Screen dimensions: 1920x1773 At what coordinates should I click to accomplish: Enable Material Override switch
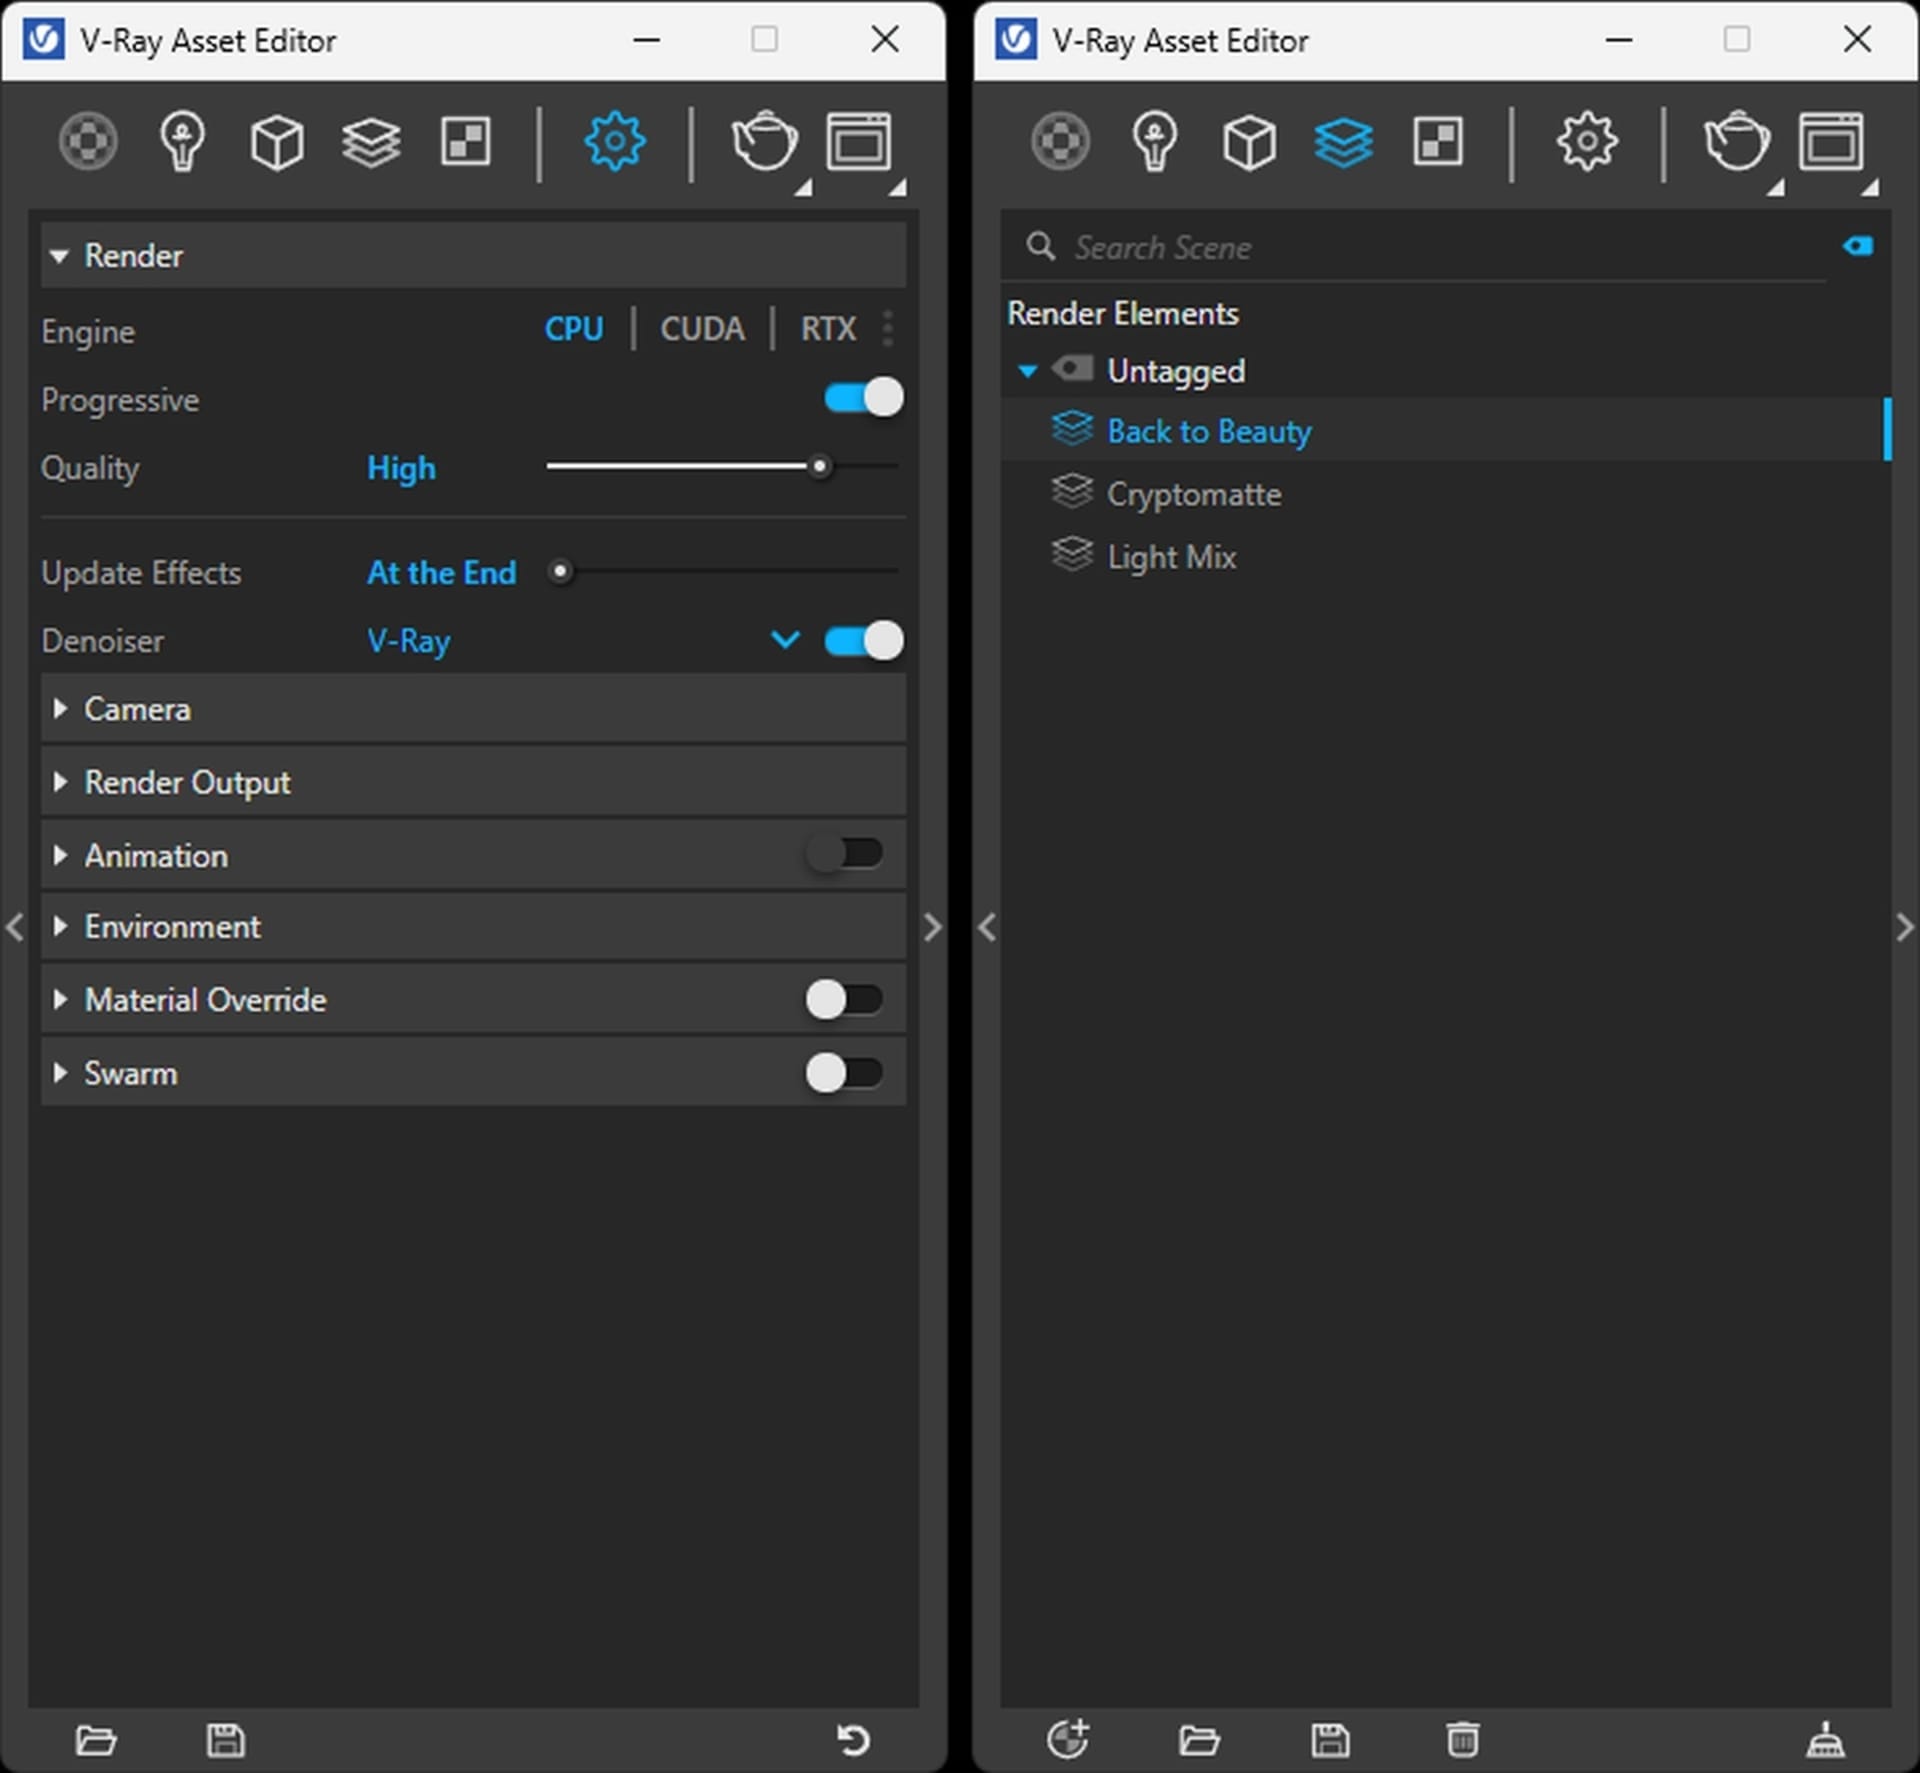844,999
